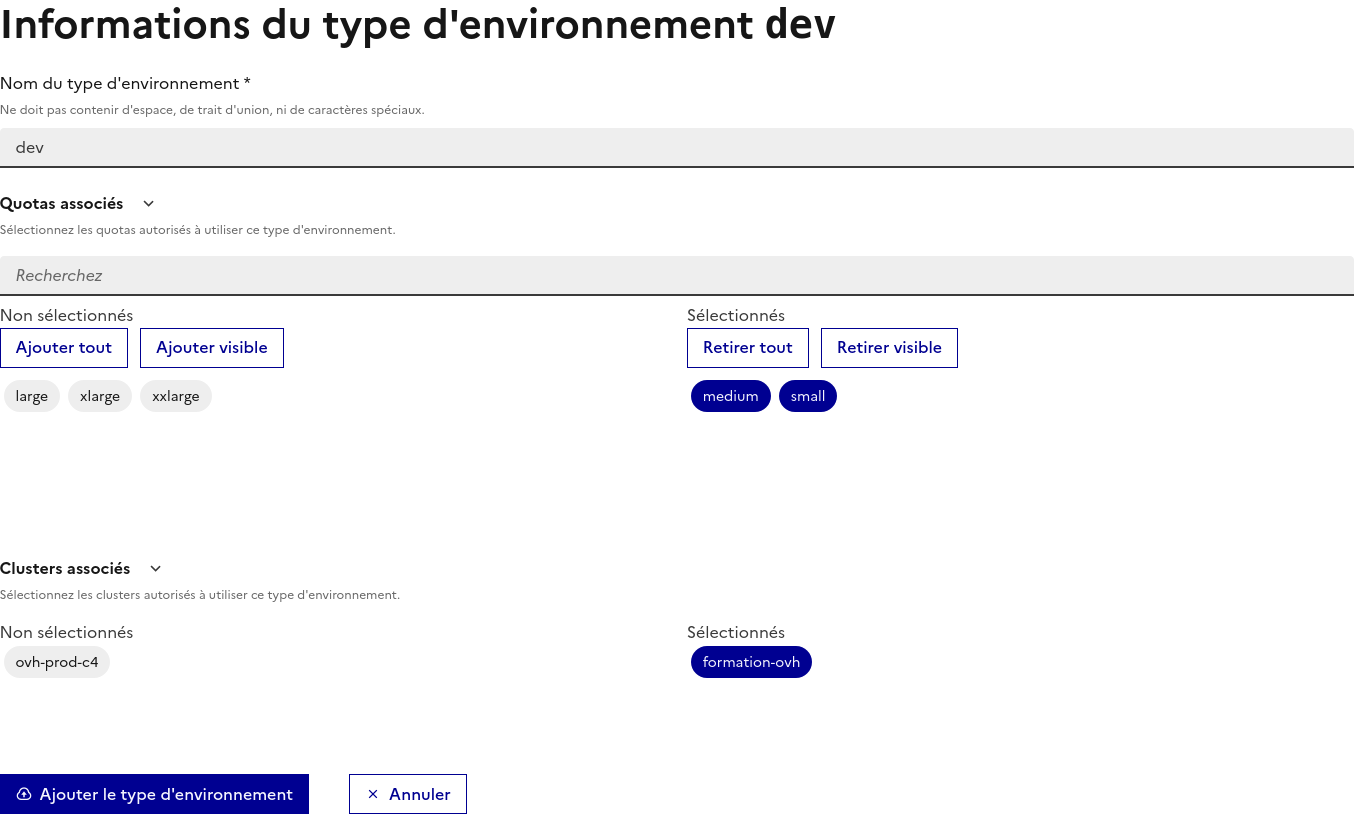1354x814 pixels.
Task: Click the X icon beside Annuler
Action: 373,794
